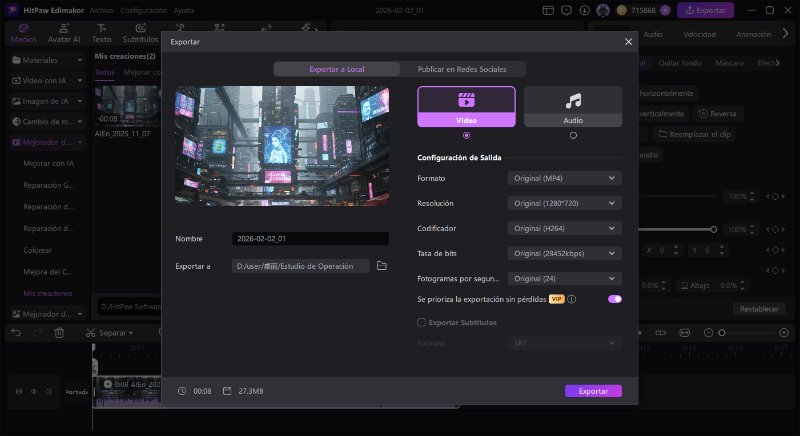Click Reemplazar el clip button

[694, 134]
